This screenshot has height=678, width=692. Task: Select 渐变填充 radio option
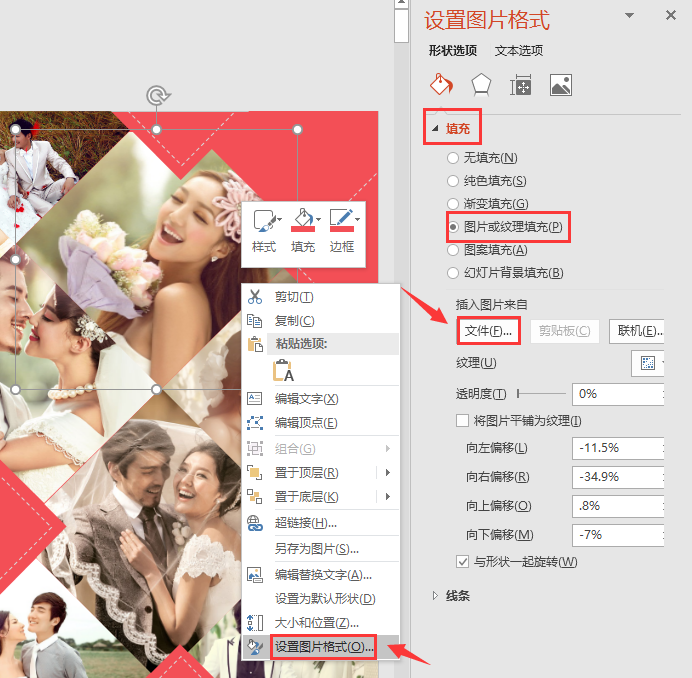click(x=453, y=203)
